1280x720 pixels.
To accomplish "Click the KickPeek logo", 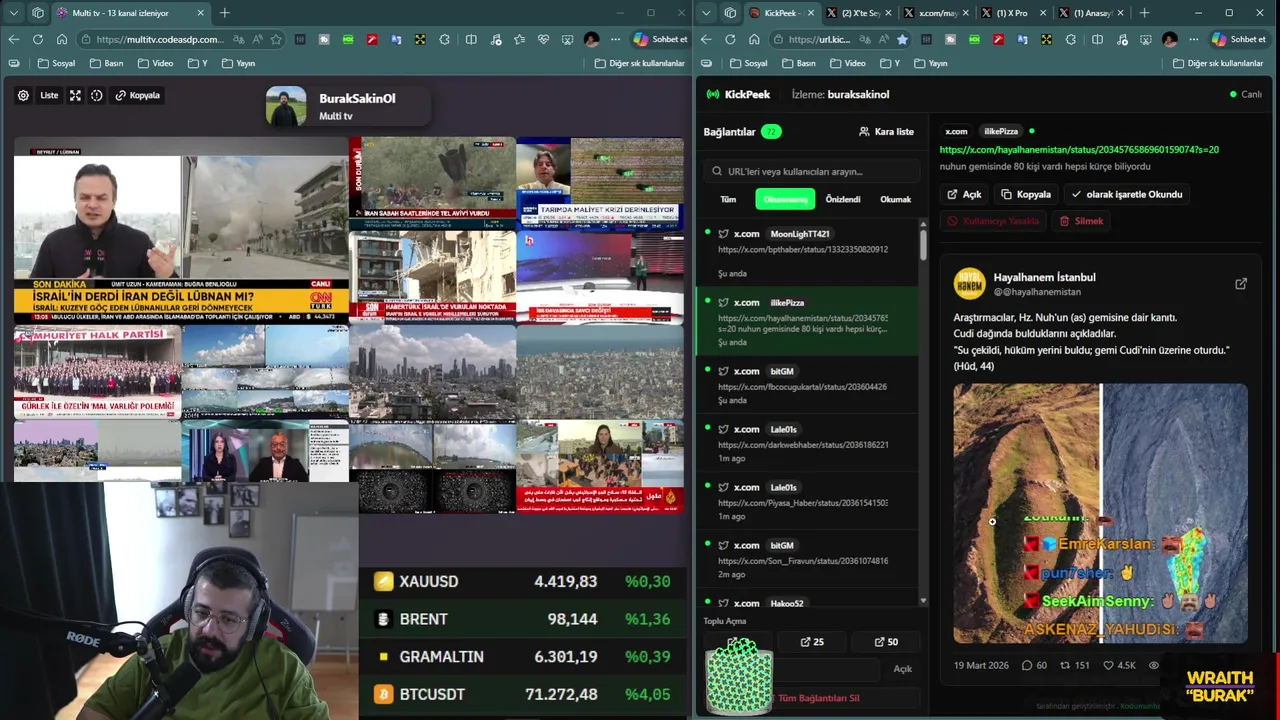I will (x=738, y=94).
